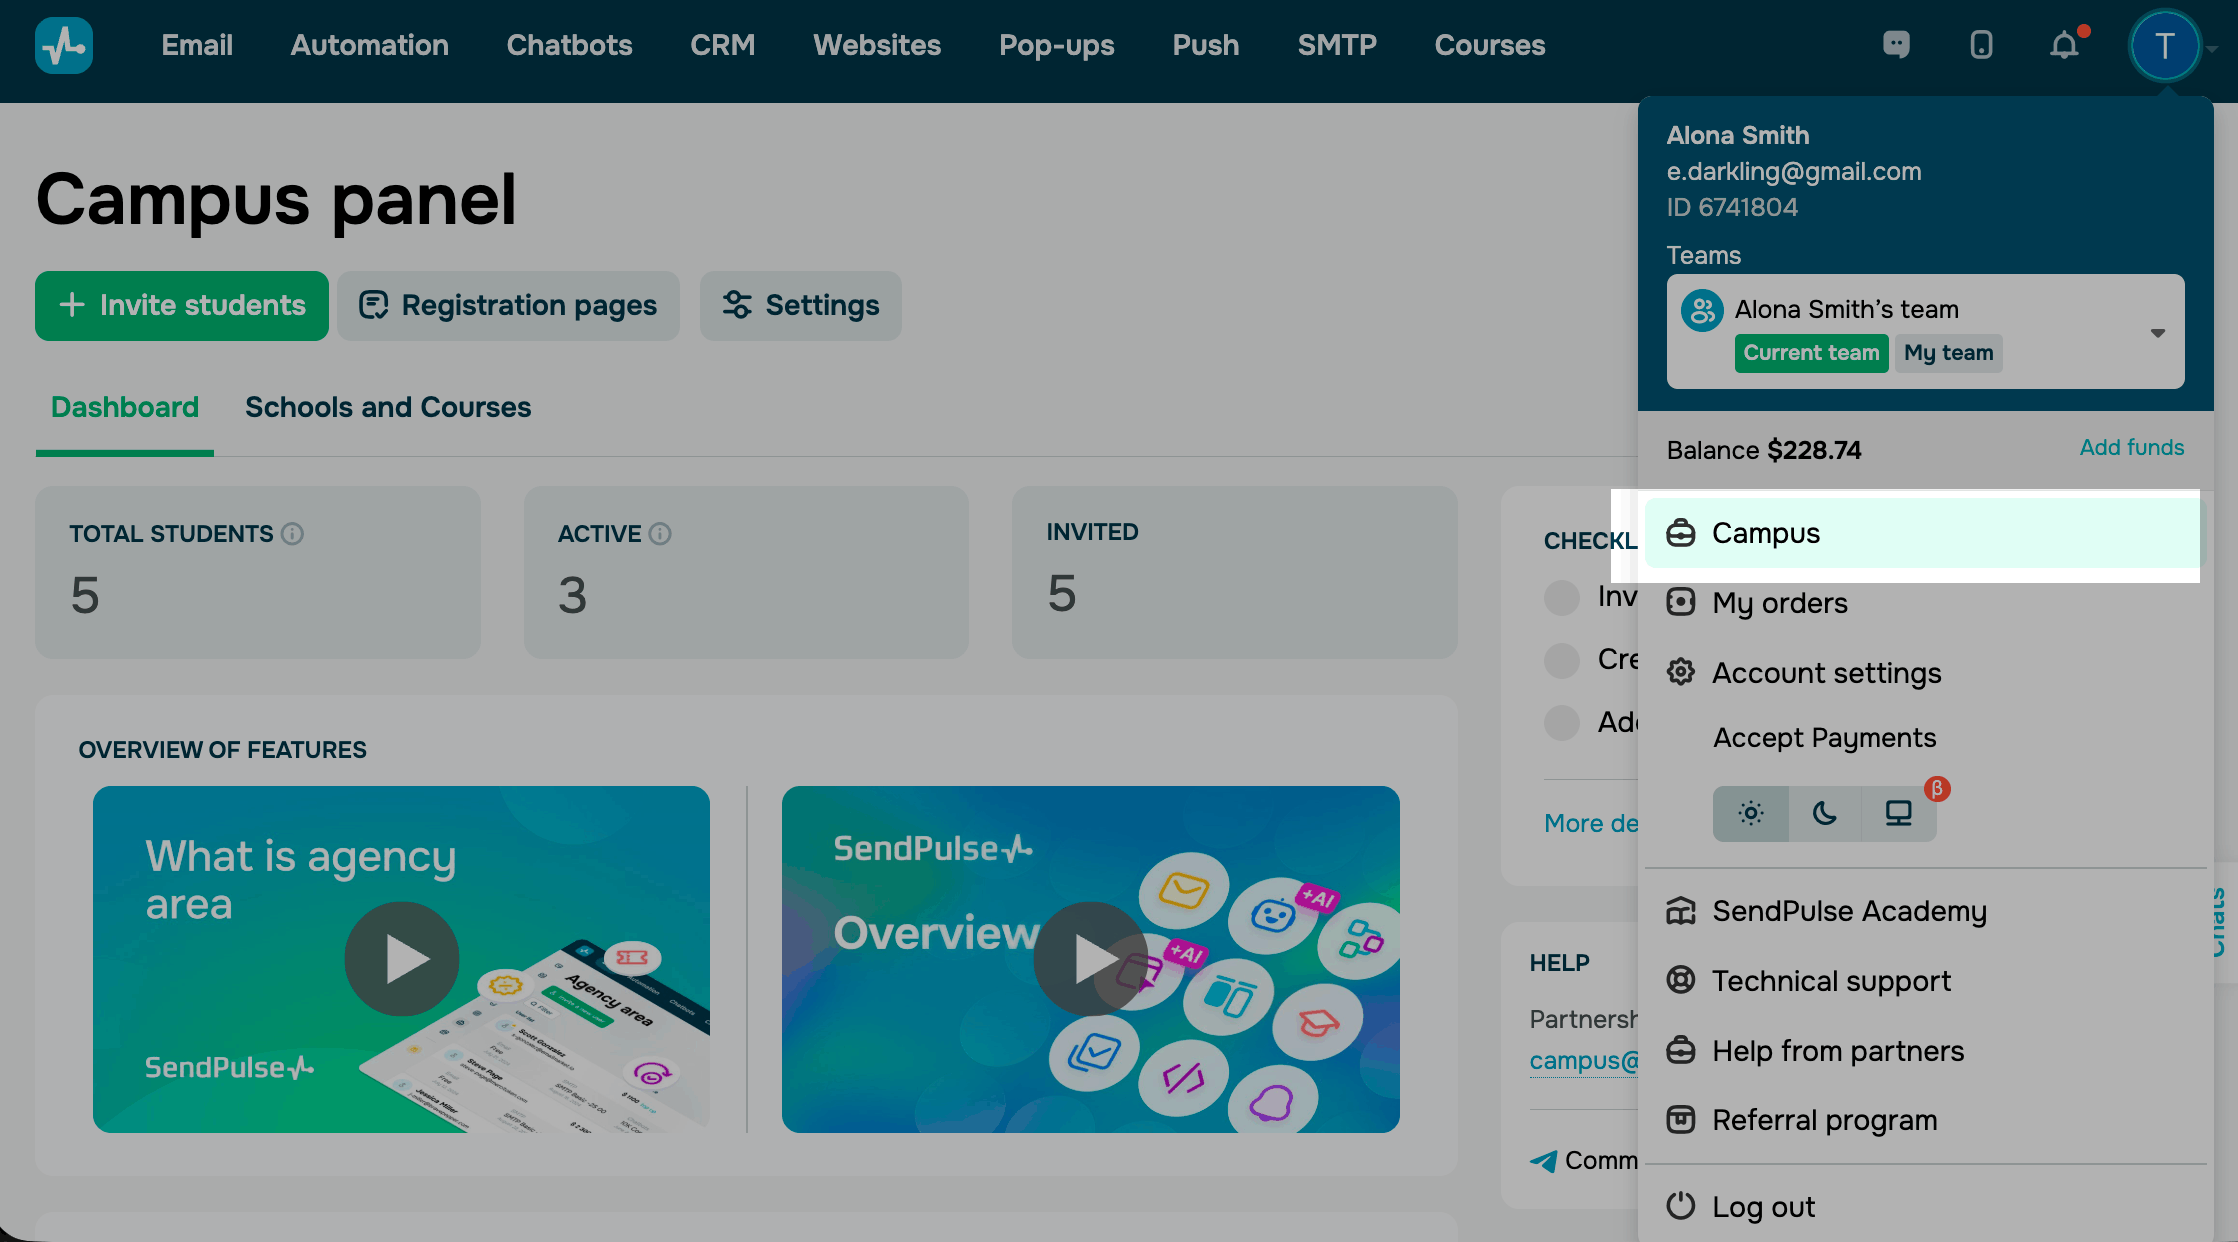Viewport: 2238px width, 1242px height.
Task: Open the CRM menu
Action: pos(722,45)
